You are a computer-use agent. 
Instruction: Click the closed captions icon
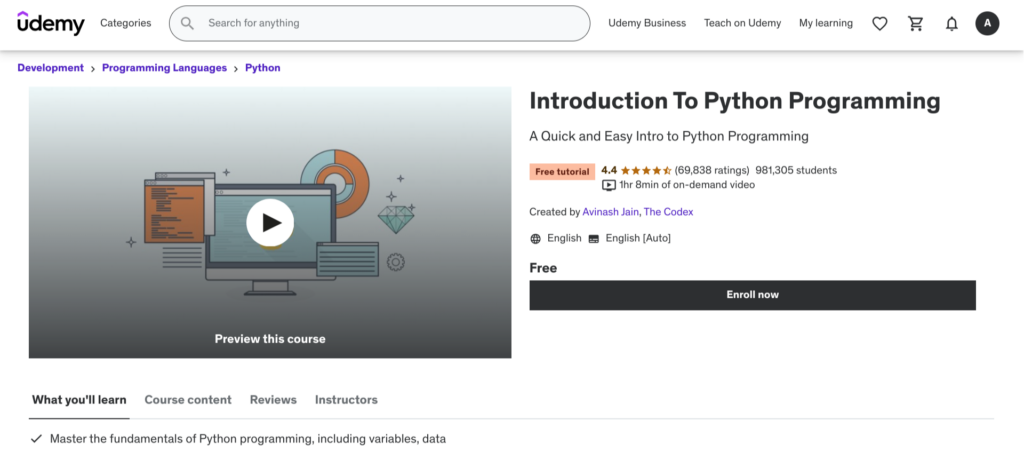pyautogui.click(x=593, y=238)
